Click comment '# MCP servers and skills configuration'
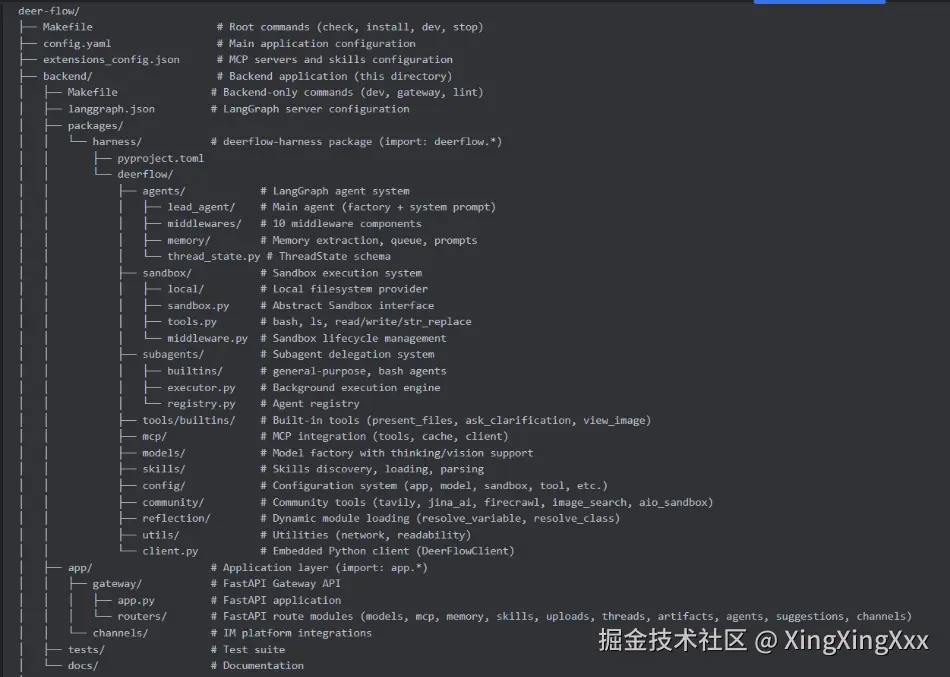Image resolution: width=950 pixels, height=677 pixels. 334,59
